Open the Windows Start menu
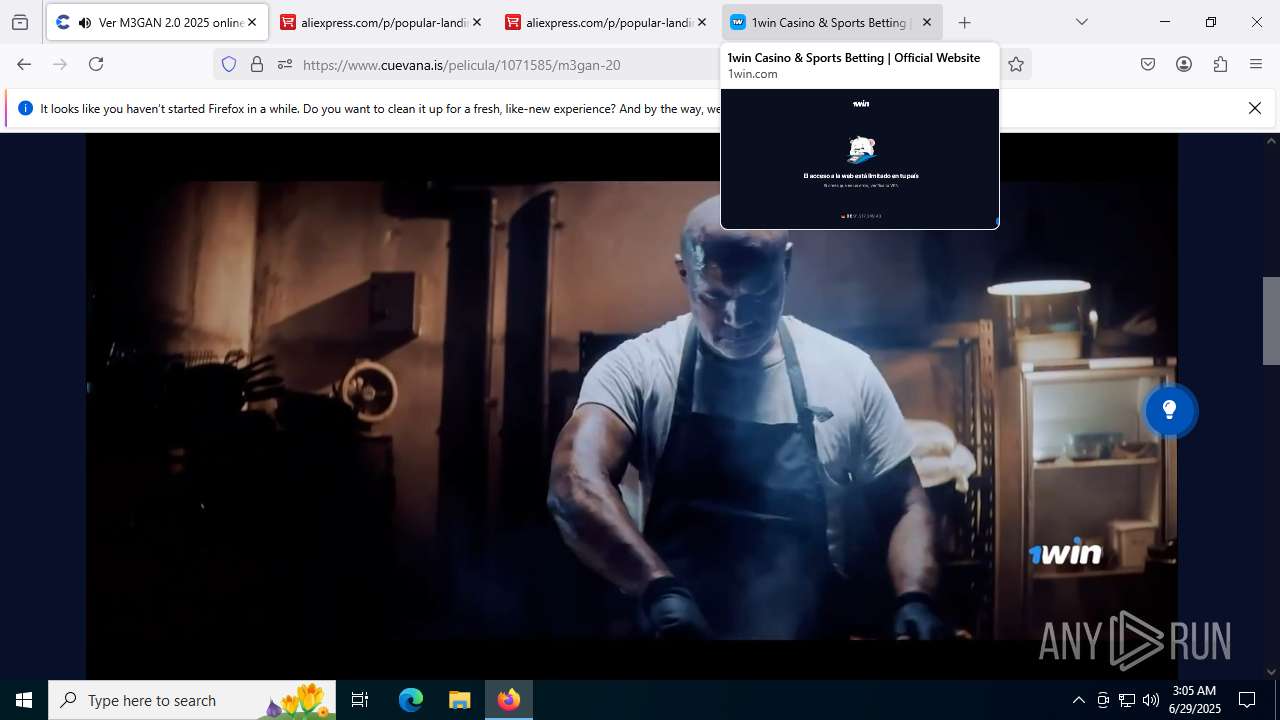Screen dimensions: 1280x720 [x=24, y=700]
